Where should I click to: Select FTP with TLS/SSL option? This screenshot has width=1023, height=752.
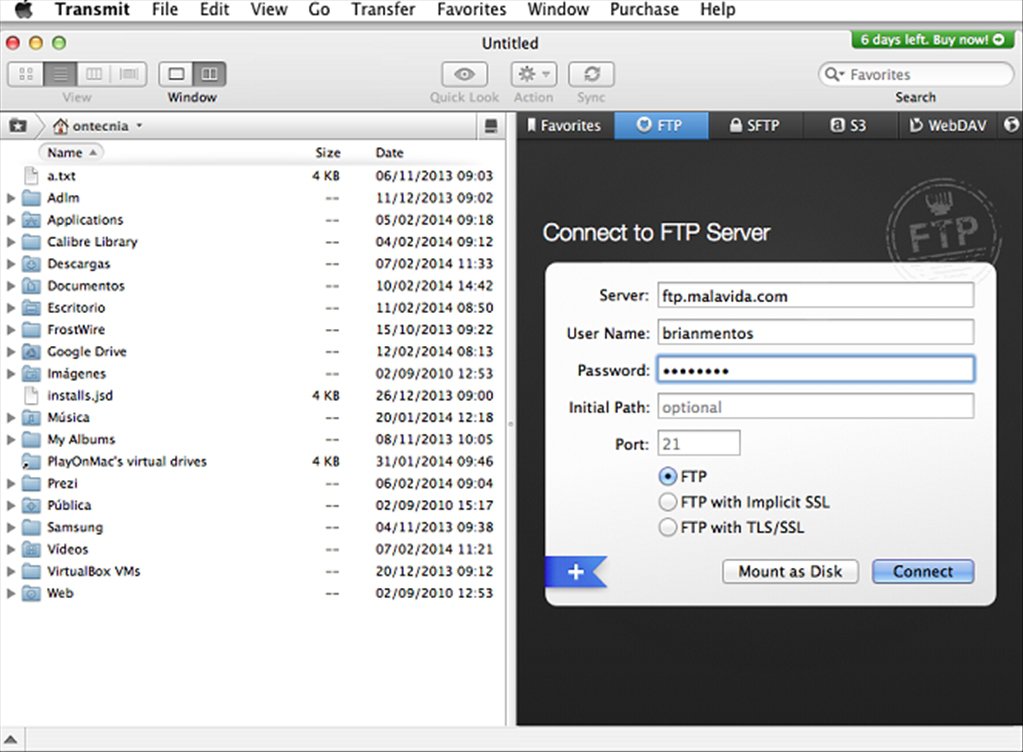point(667,527)
